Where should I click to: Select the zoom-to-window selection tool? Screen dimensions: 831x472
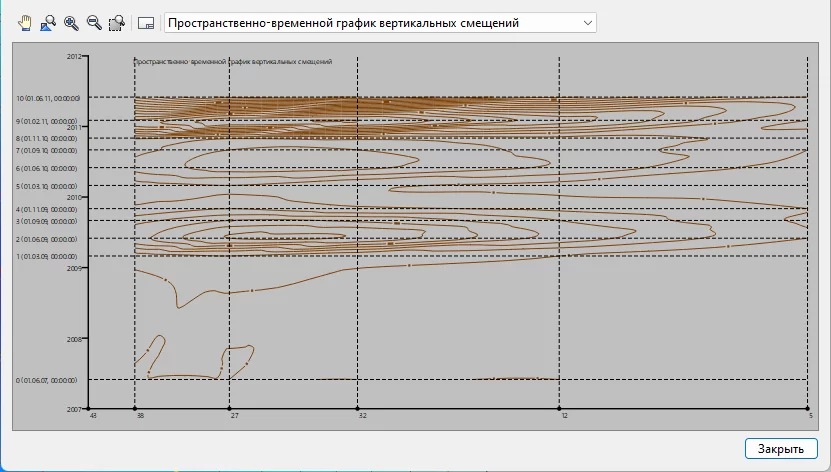click(x=117, y=23)
